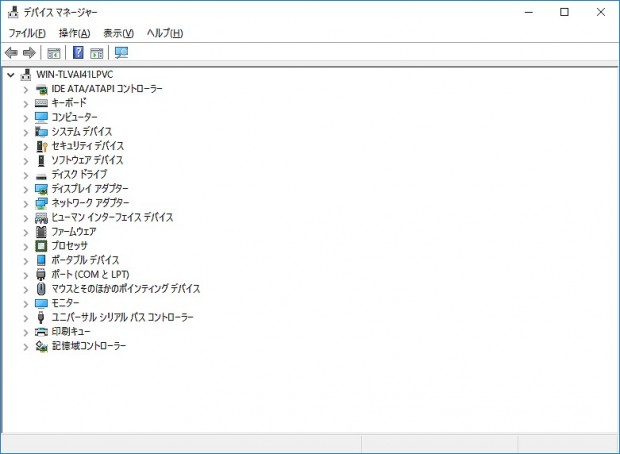The width and height of the screenshot is (620, 454).
Task: Expand IDE ATA/ATAPI コントローラー category
Action: [26, 90]
